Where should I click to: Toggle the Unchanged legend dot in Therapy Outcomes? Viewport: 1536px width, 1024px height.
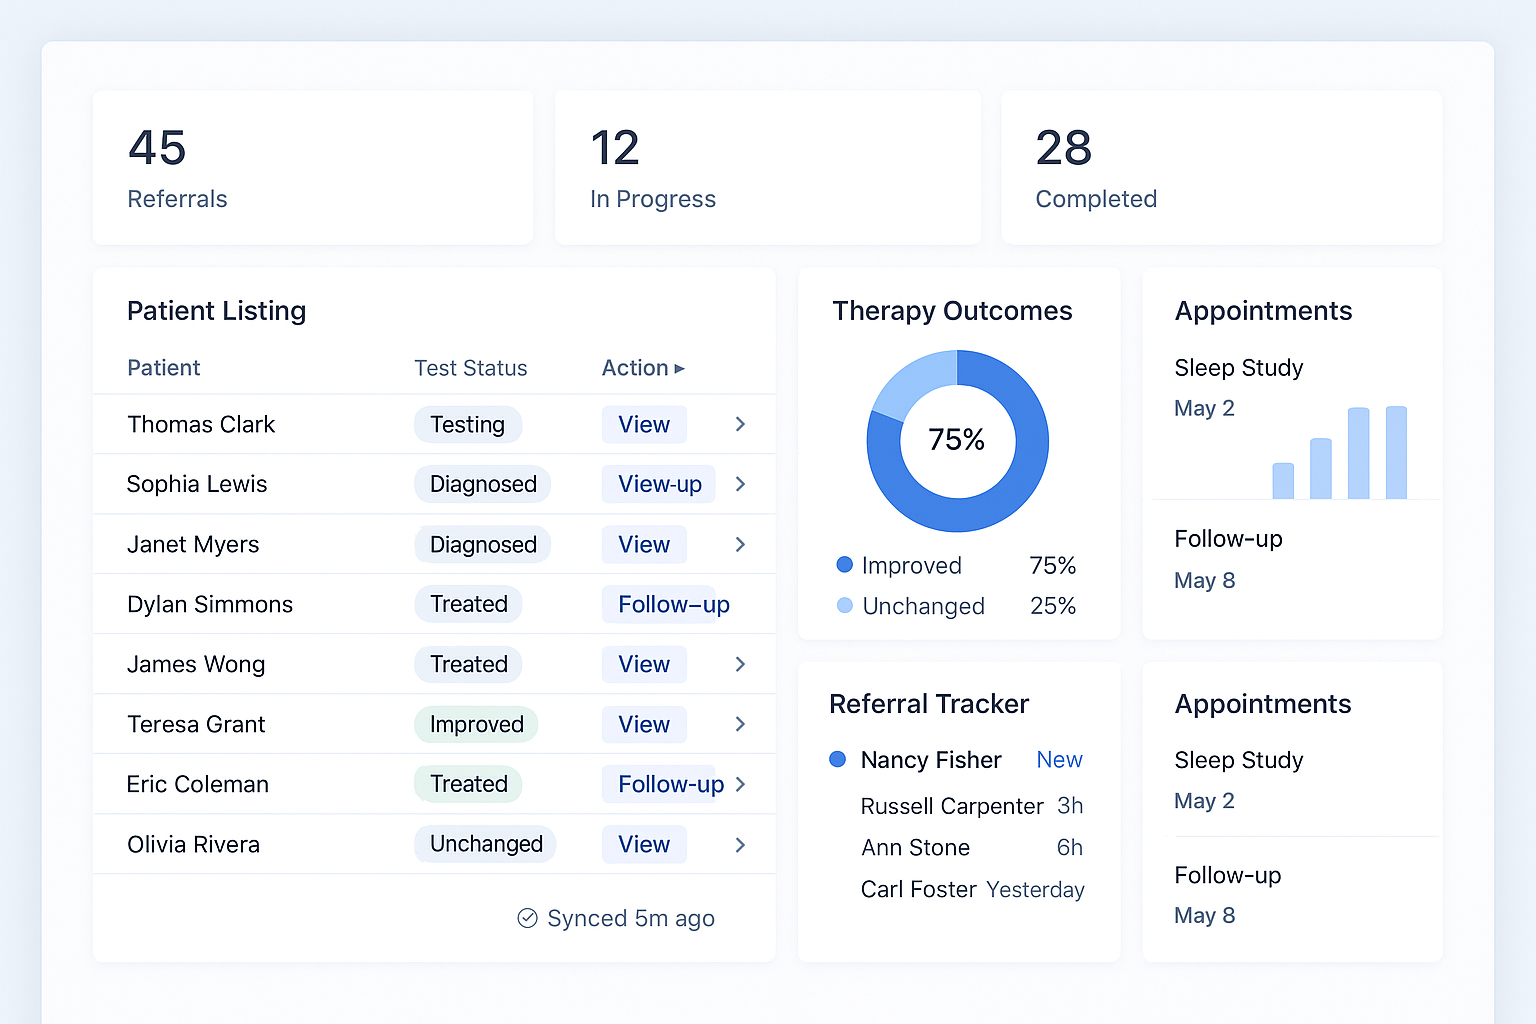tap(843, 606)
